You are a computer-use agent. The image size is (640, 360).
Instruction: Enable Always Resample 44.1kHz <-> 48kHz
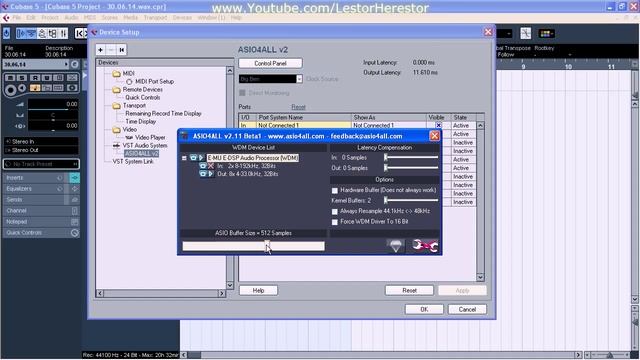click(x=335, y=211)
